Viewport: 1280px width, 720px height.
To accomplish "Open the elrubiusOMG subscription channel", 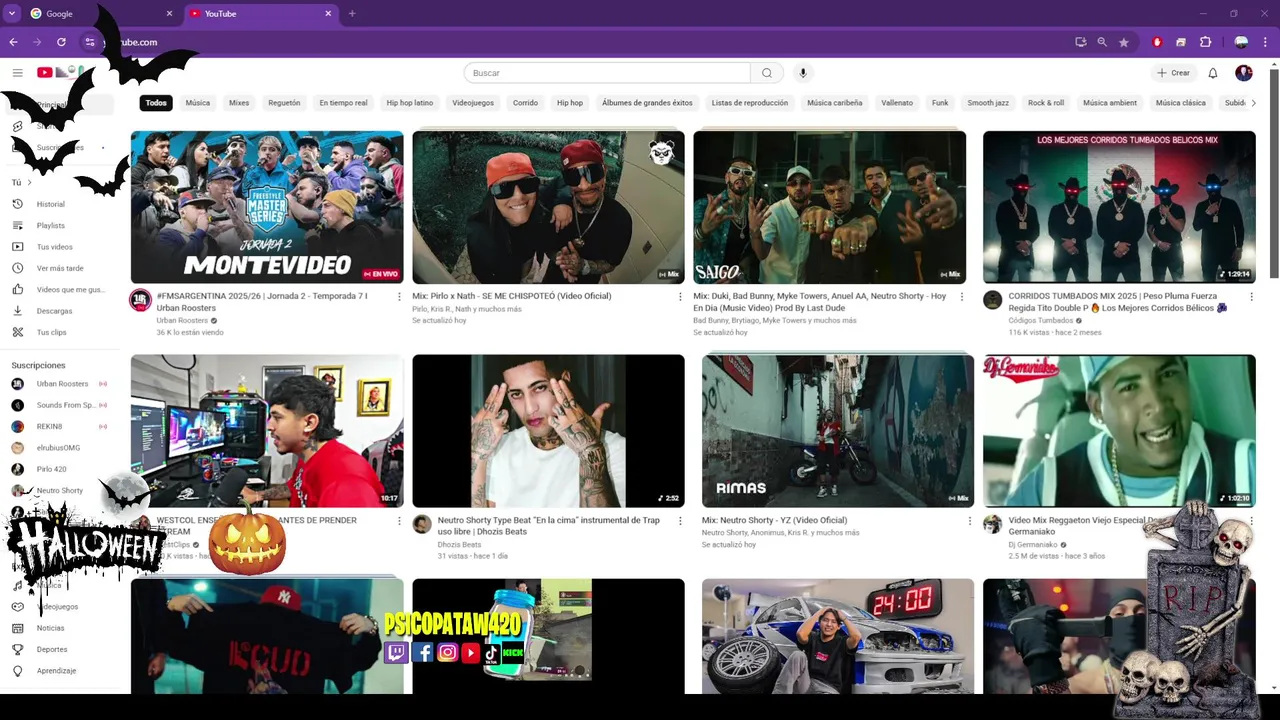I will (x=60, y=448).
